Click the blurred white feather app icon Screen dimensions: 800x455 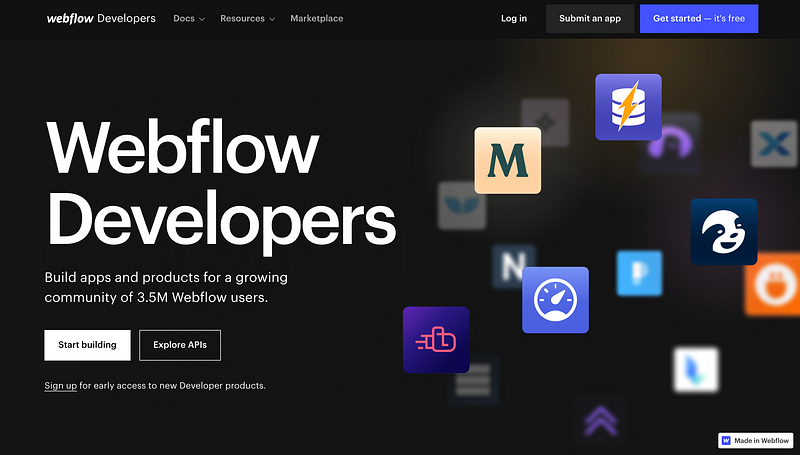696,369
